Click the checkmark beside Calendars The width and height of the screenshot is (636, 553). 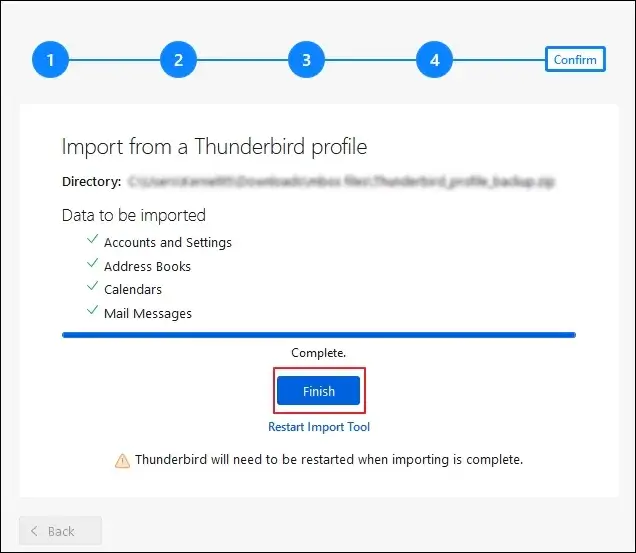tap(92, 286)
